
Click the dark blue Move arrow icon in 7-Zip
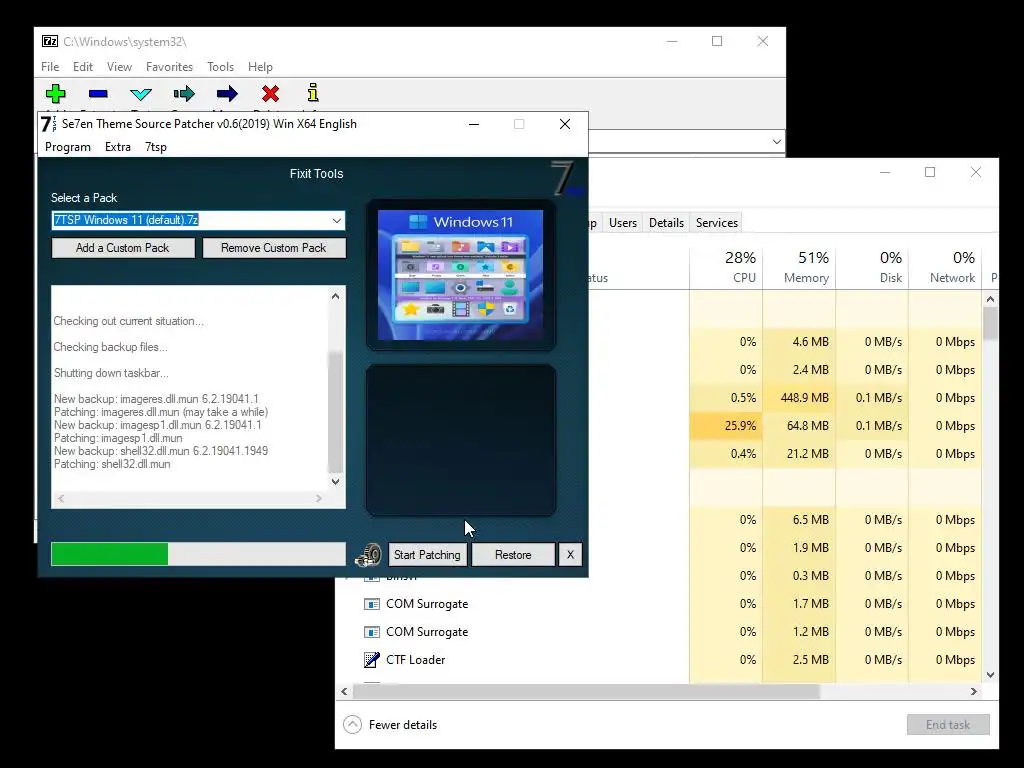point(227,94)
